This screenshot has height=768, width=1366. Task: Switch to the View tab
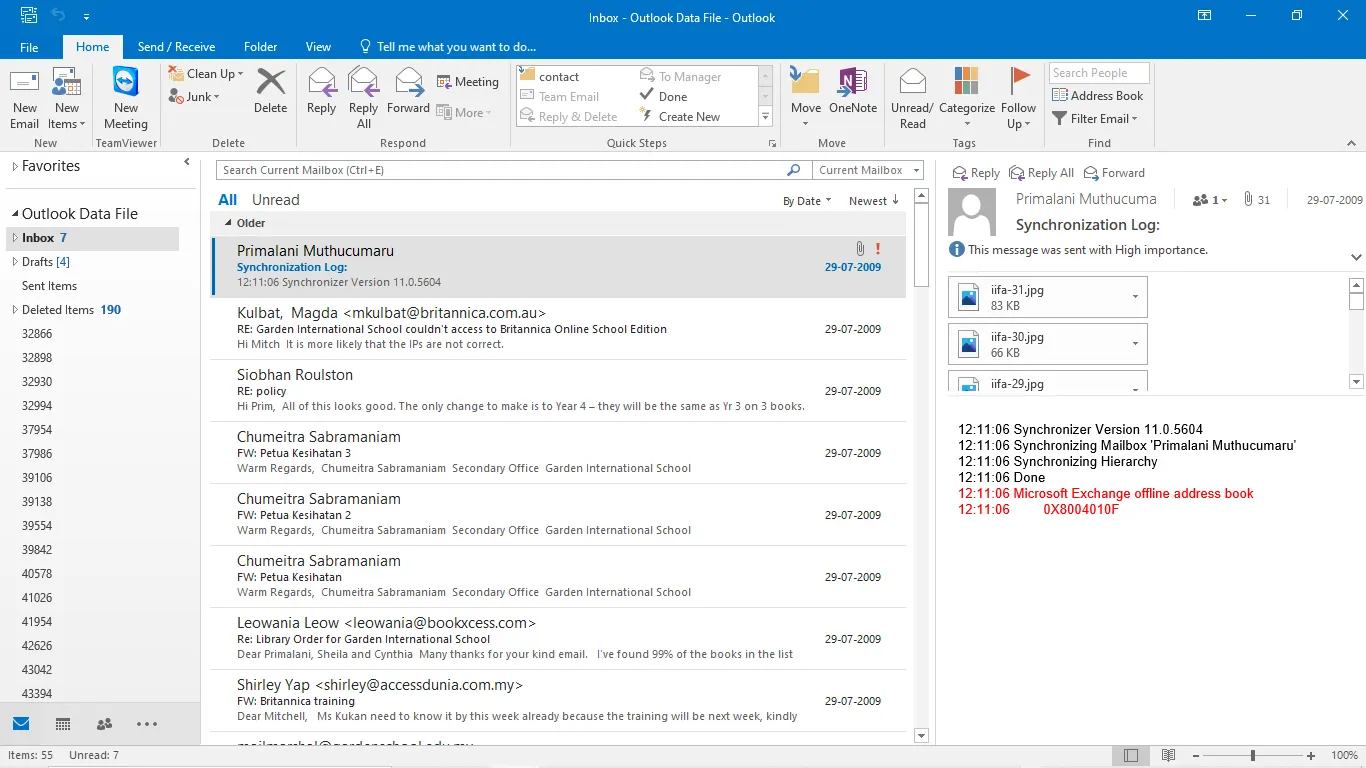coord(318,47)
